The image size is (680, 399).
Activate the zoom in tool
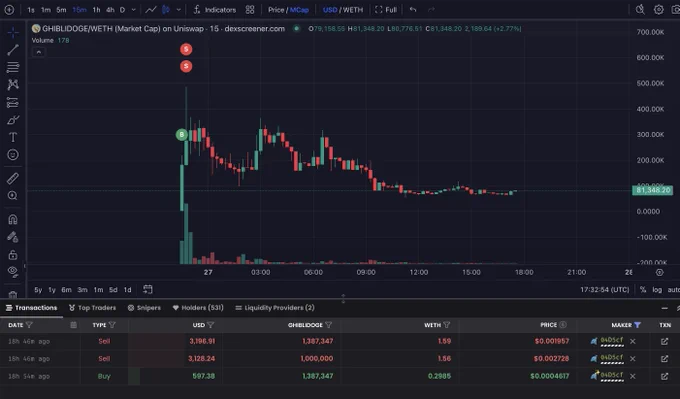(13, 196)
